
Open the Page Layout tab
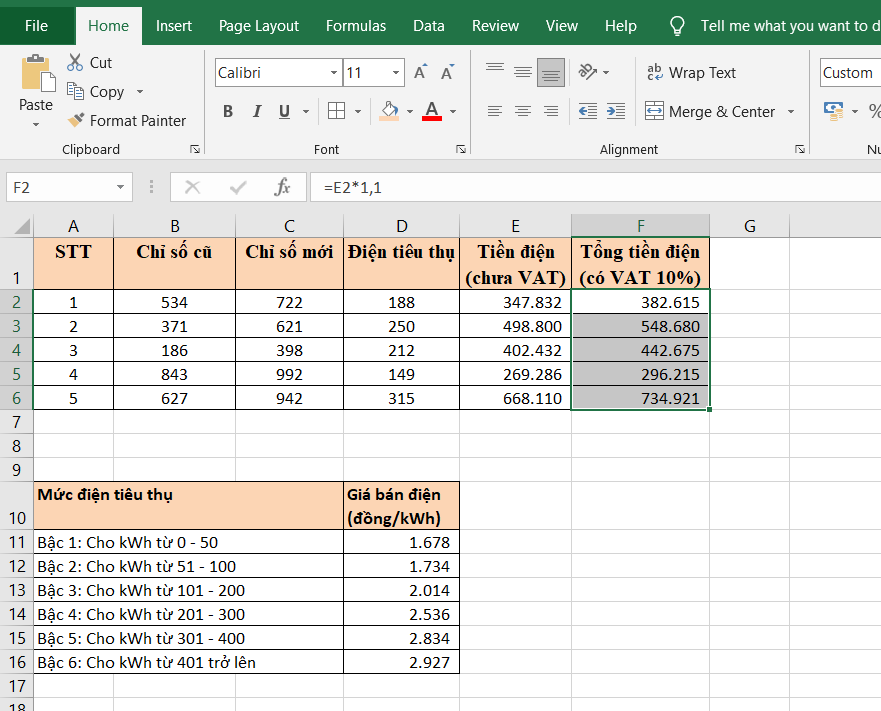258,26
